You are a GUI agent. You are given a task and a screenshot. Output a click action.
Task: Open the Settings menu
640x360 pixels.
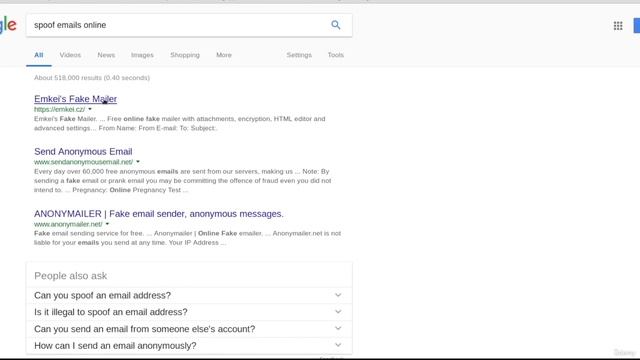click(x=299, y=55)
